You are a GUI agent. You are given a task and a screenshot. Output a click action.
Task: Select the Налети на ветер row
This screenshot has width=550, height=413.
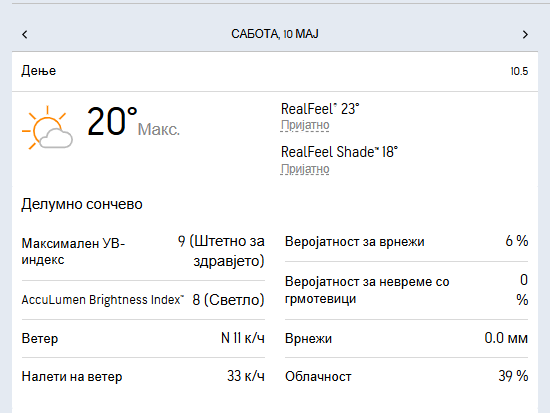[x=143, y=377]
